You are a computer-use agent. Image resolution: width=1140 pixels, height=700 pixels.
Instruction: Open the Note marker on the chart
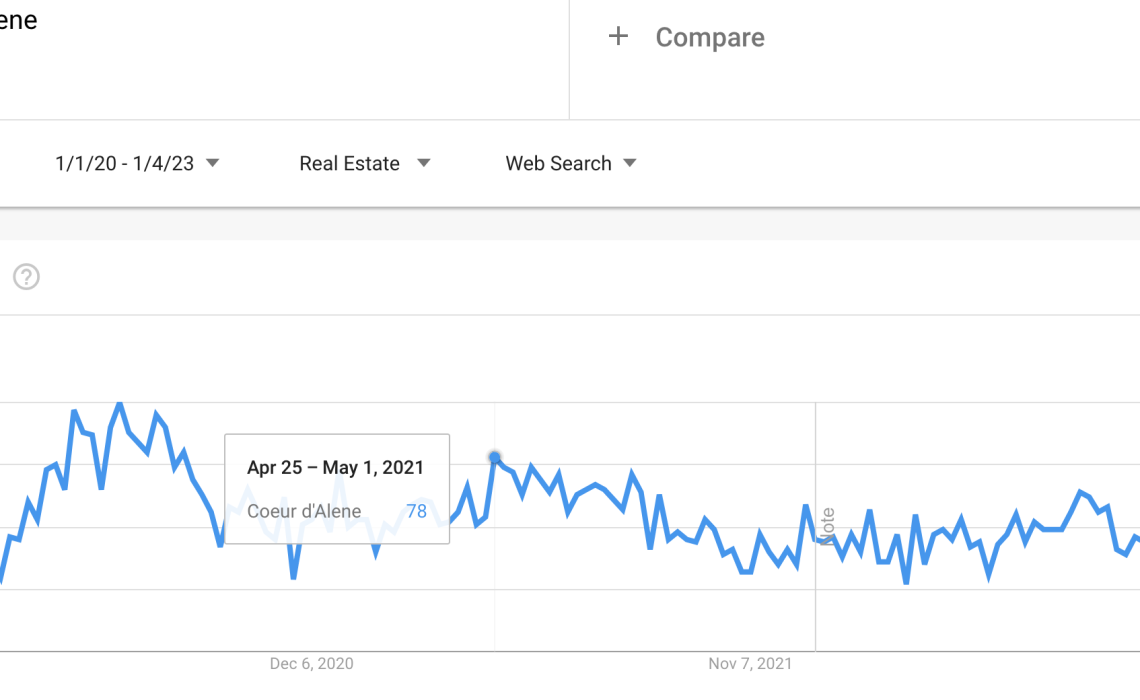point(827,526)
